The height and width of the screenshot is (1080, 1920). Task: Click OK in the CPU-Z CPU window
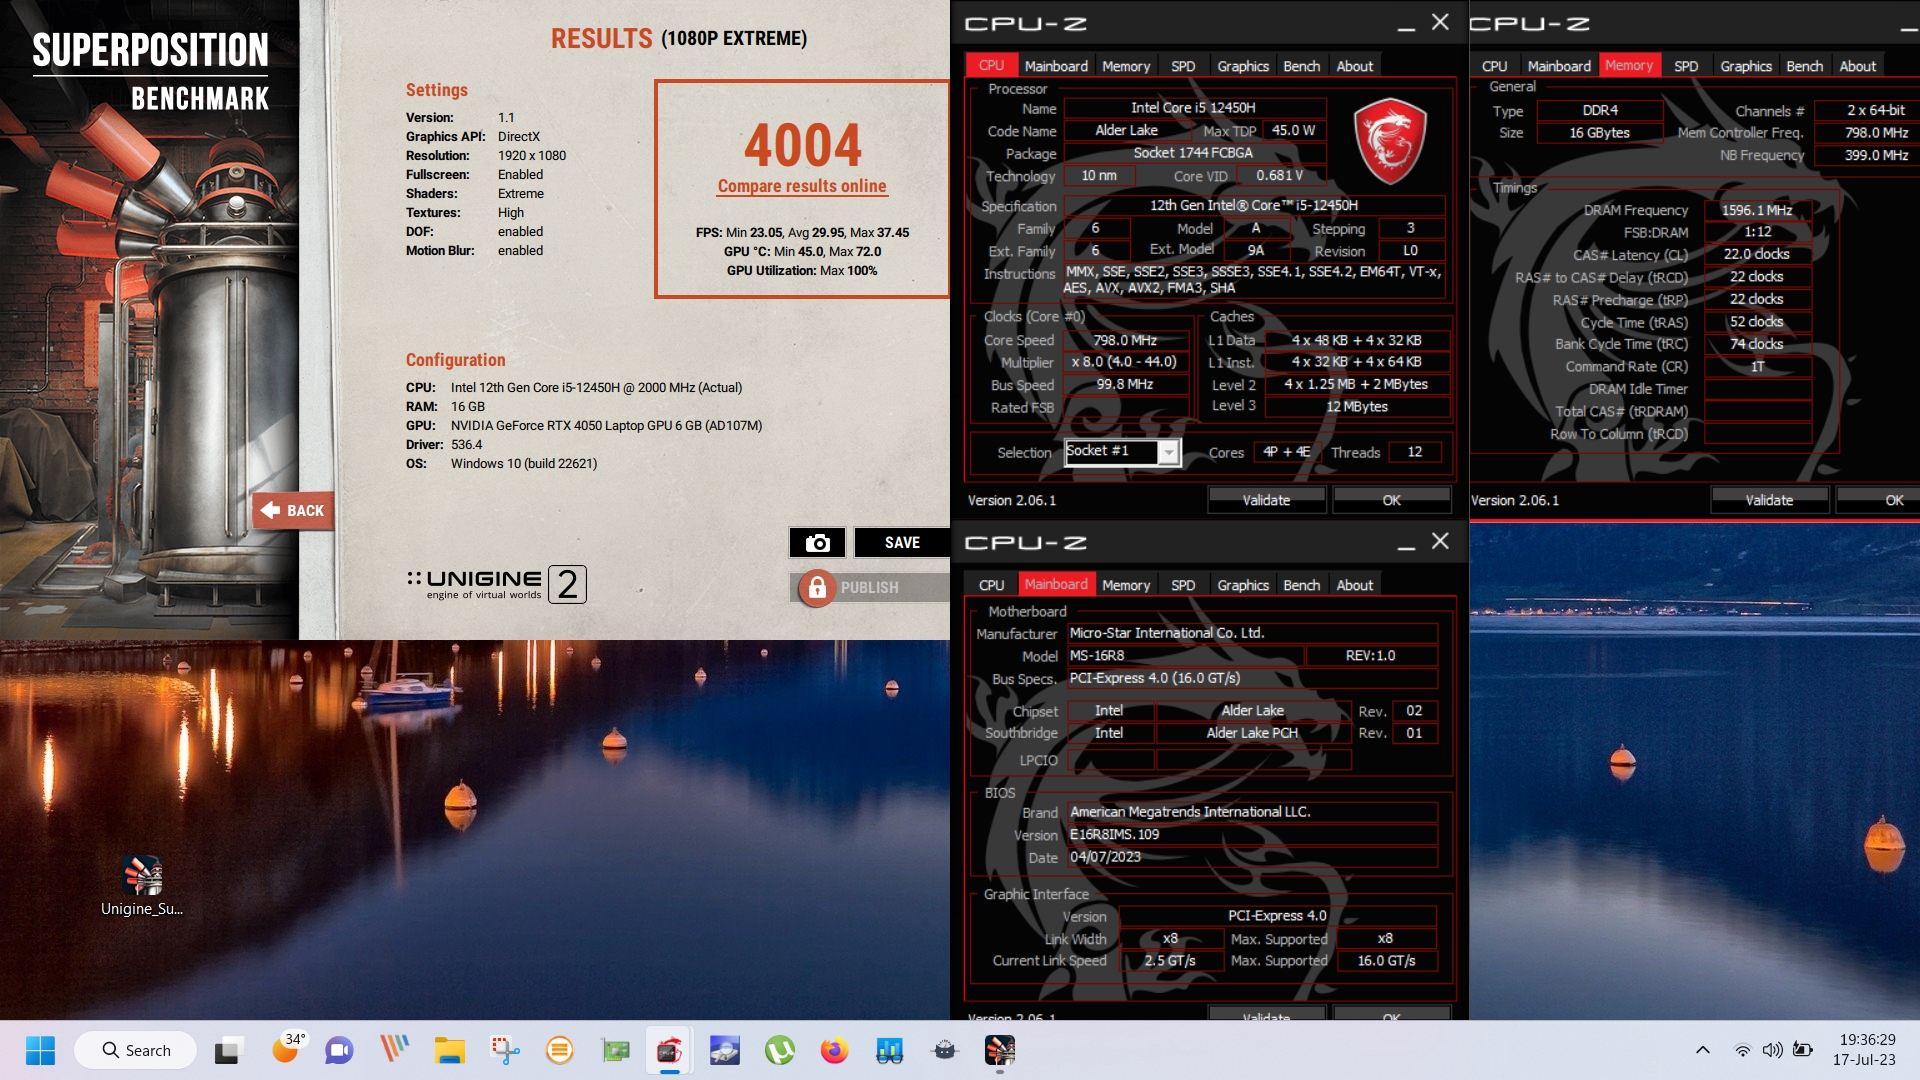pyautogui.click(x=1391, y=500)
